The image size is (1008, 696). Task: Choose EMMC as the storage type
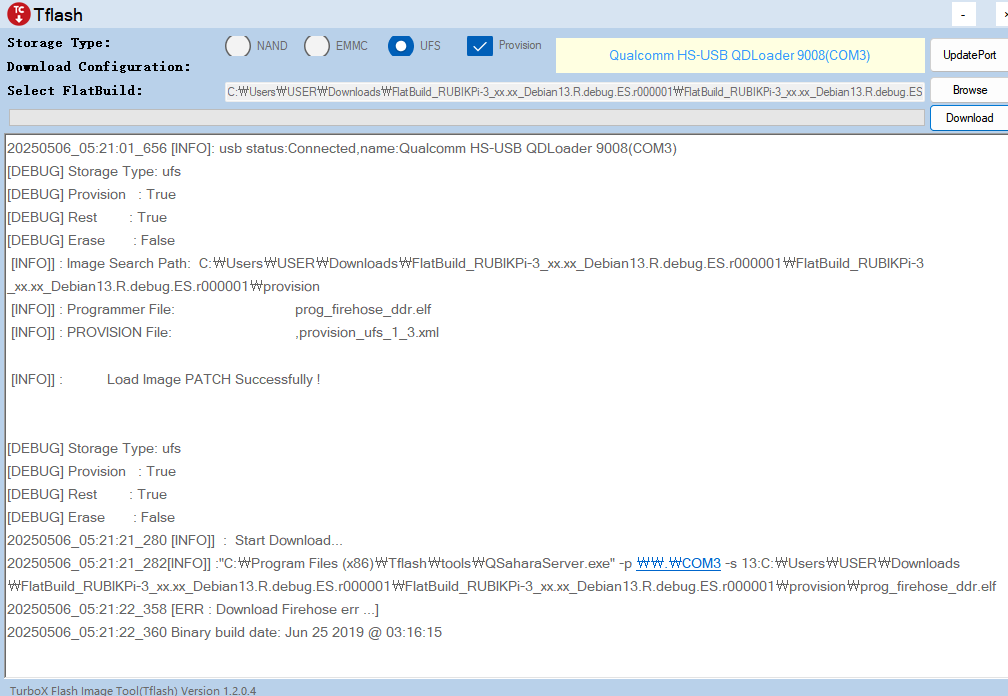pos(317,46)
